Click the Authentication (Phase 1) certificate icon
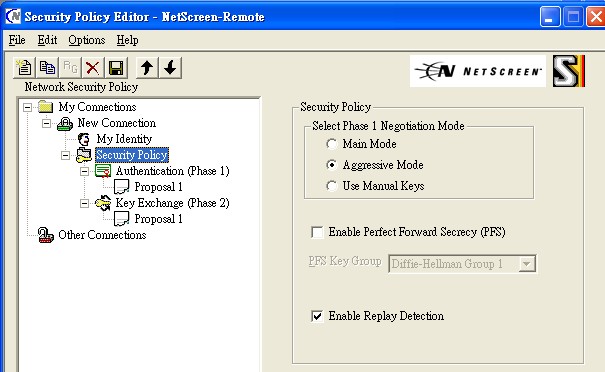 [x=103, y=171]
